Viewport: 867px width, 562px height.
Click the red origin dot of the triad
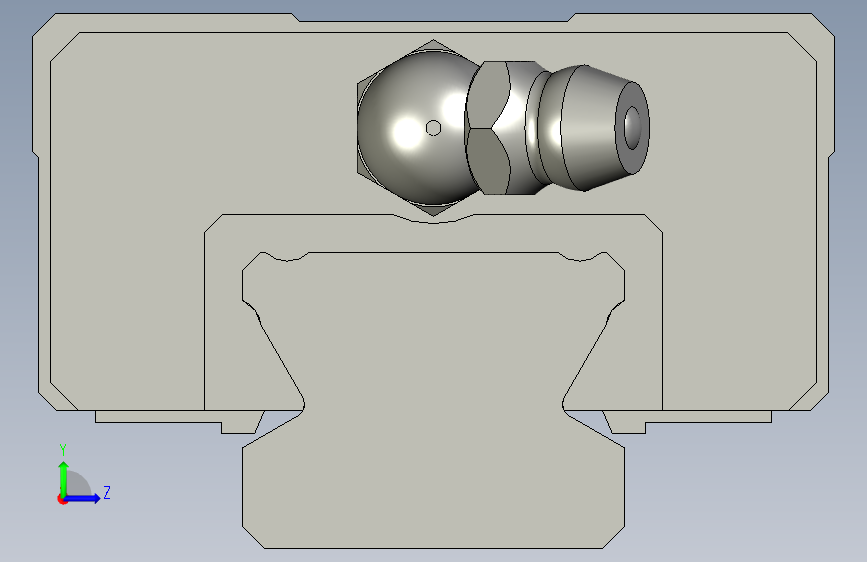62,499
